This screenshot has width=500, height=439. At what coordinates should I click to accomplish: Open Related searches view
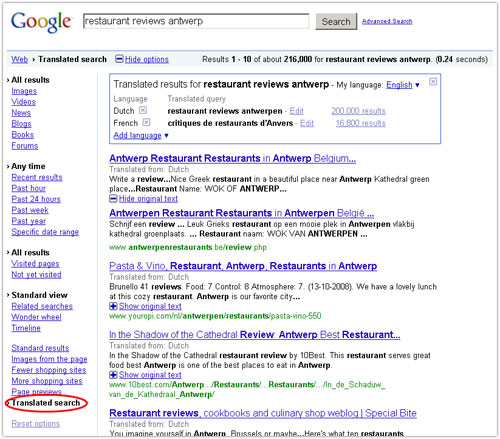click(x=42, y=306)
